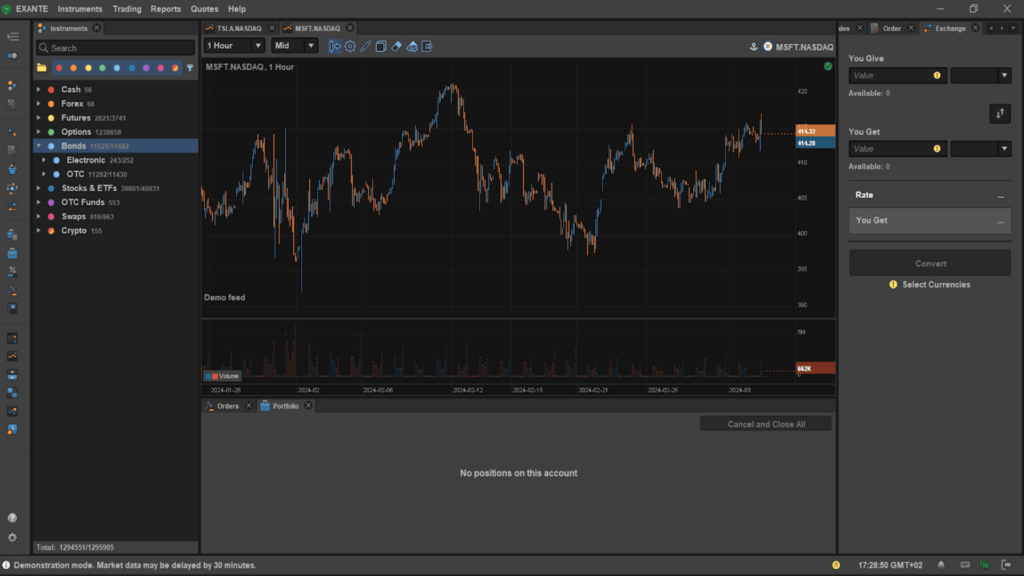Close the Portfolio tab
Image resolution: width=1024 pixels, height=576 pixels.
308,406
